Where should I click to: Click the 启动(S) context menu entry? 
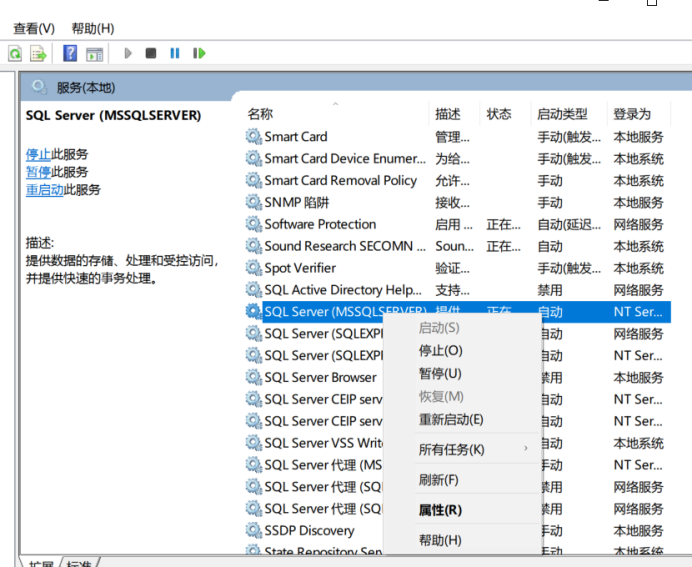pyautogui.click(x=439, y=328)
